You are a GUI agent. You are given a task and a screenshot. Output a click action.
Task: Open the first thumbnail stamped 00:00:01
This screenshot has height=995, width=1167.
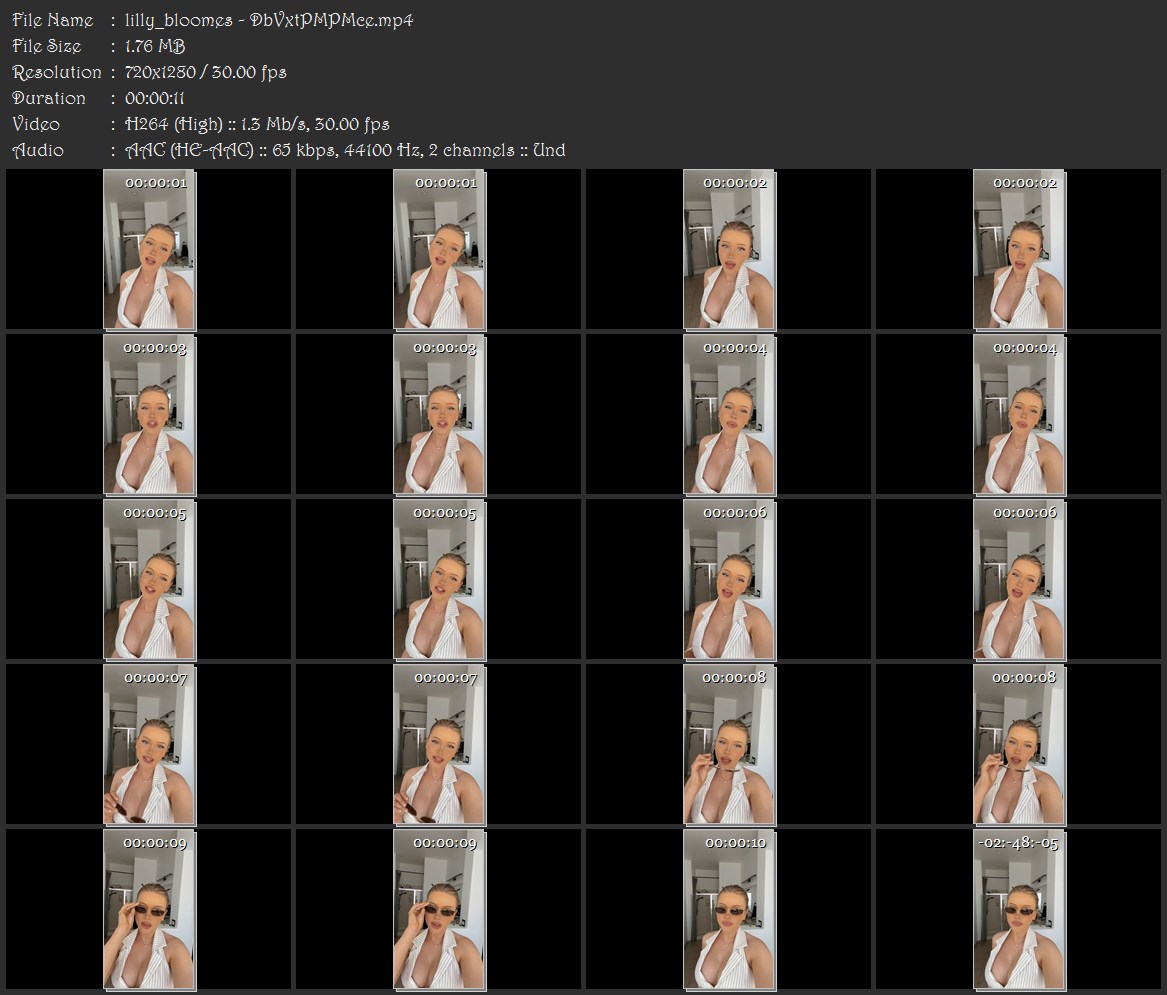[149, 249]
